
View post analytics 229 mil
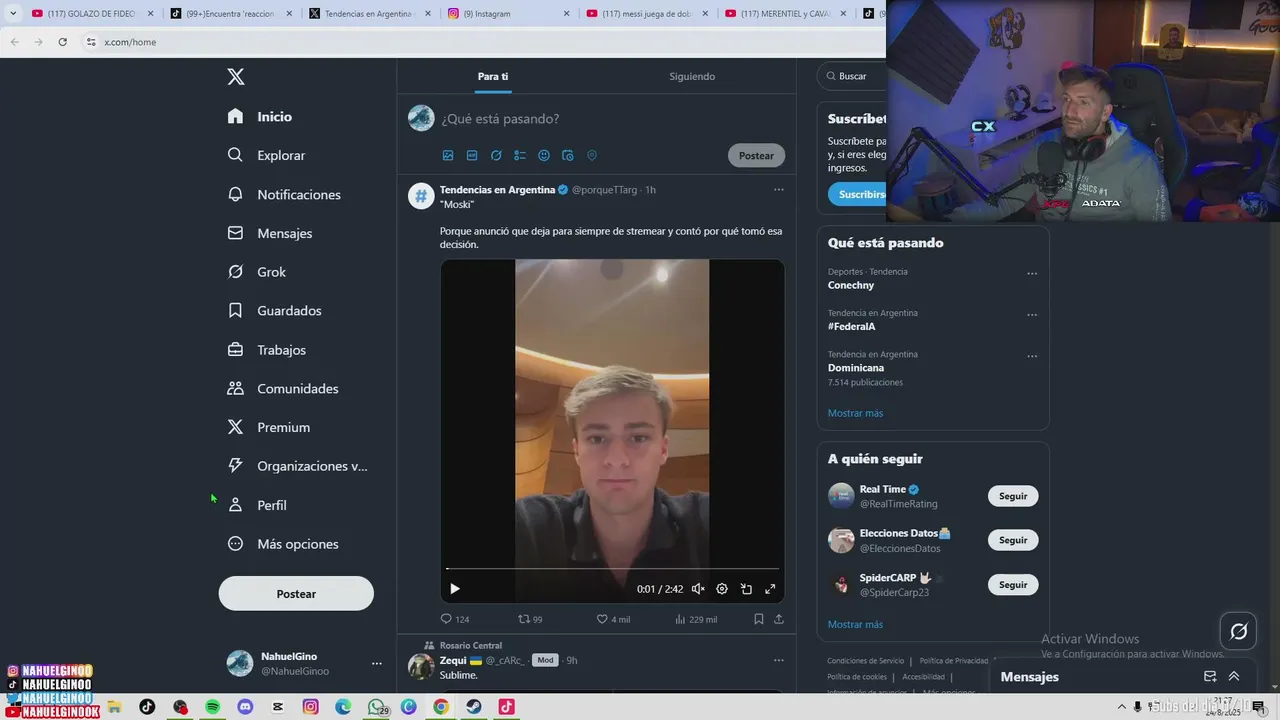(696, 619)
